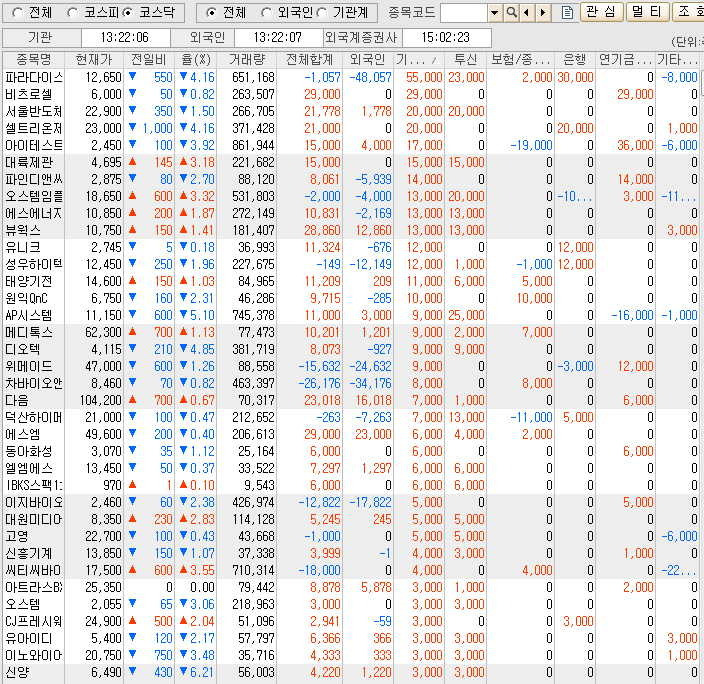
Task: Click the previous stock left arrow
Action: (x=527, y=13)
